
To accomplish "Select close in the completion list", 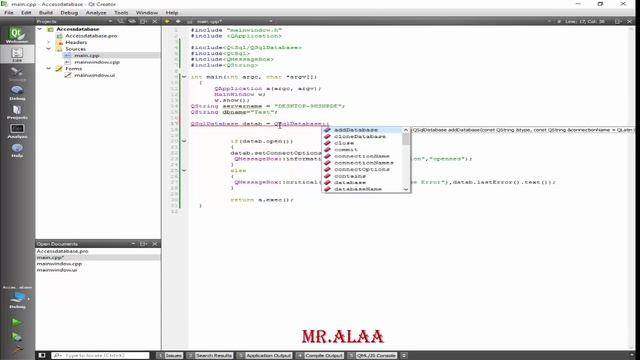I will [x=362, y=143].
